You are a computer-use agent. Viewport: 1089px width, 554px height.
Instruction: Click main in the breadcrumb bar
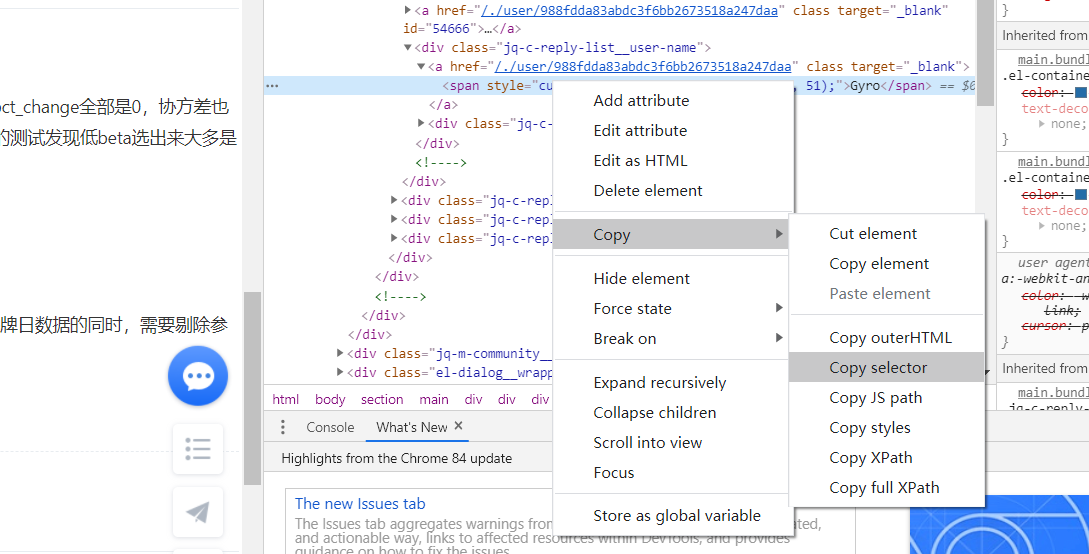(434, 399)
